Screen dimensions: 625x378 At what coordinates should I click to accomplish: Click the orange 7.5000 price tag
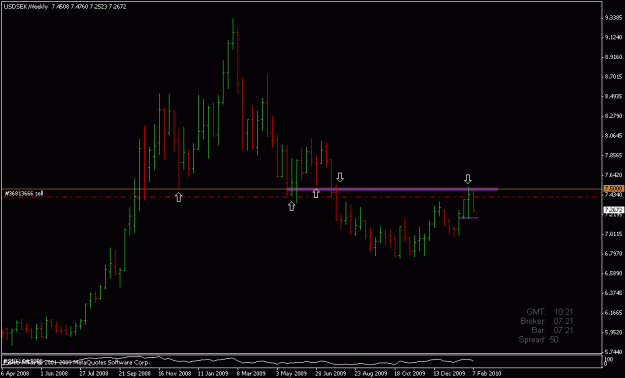[x=613, y=188]
